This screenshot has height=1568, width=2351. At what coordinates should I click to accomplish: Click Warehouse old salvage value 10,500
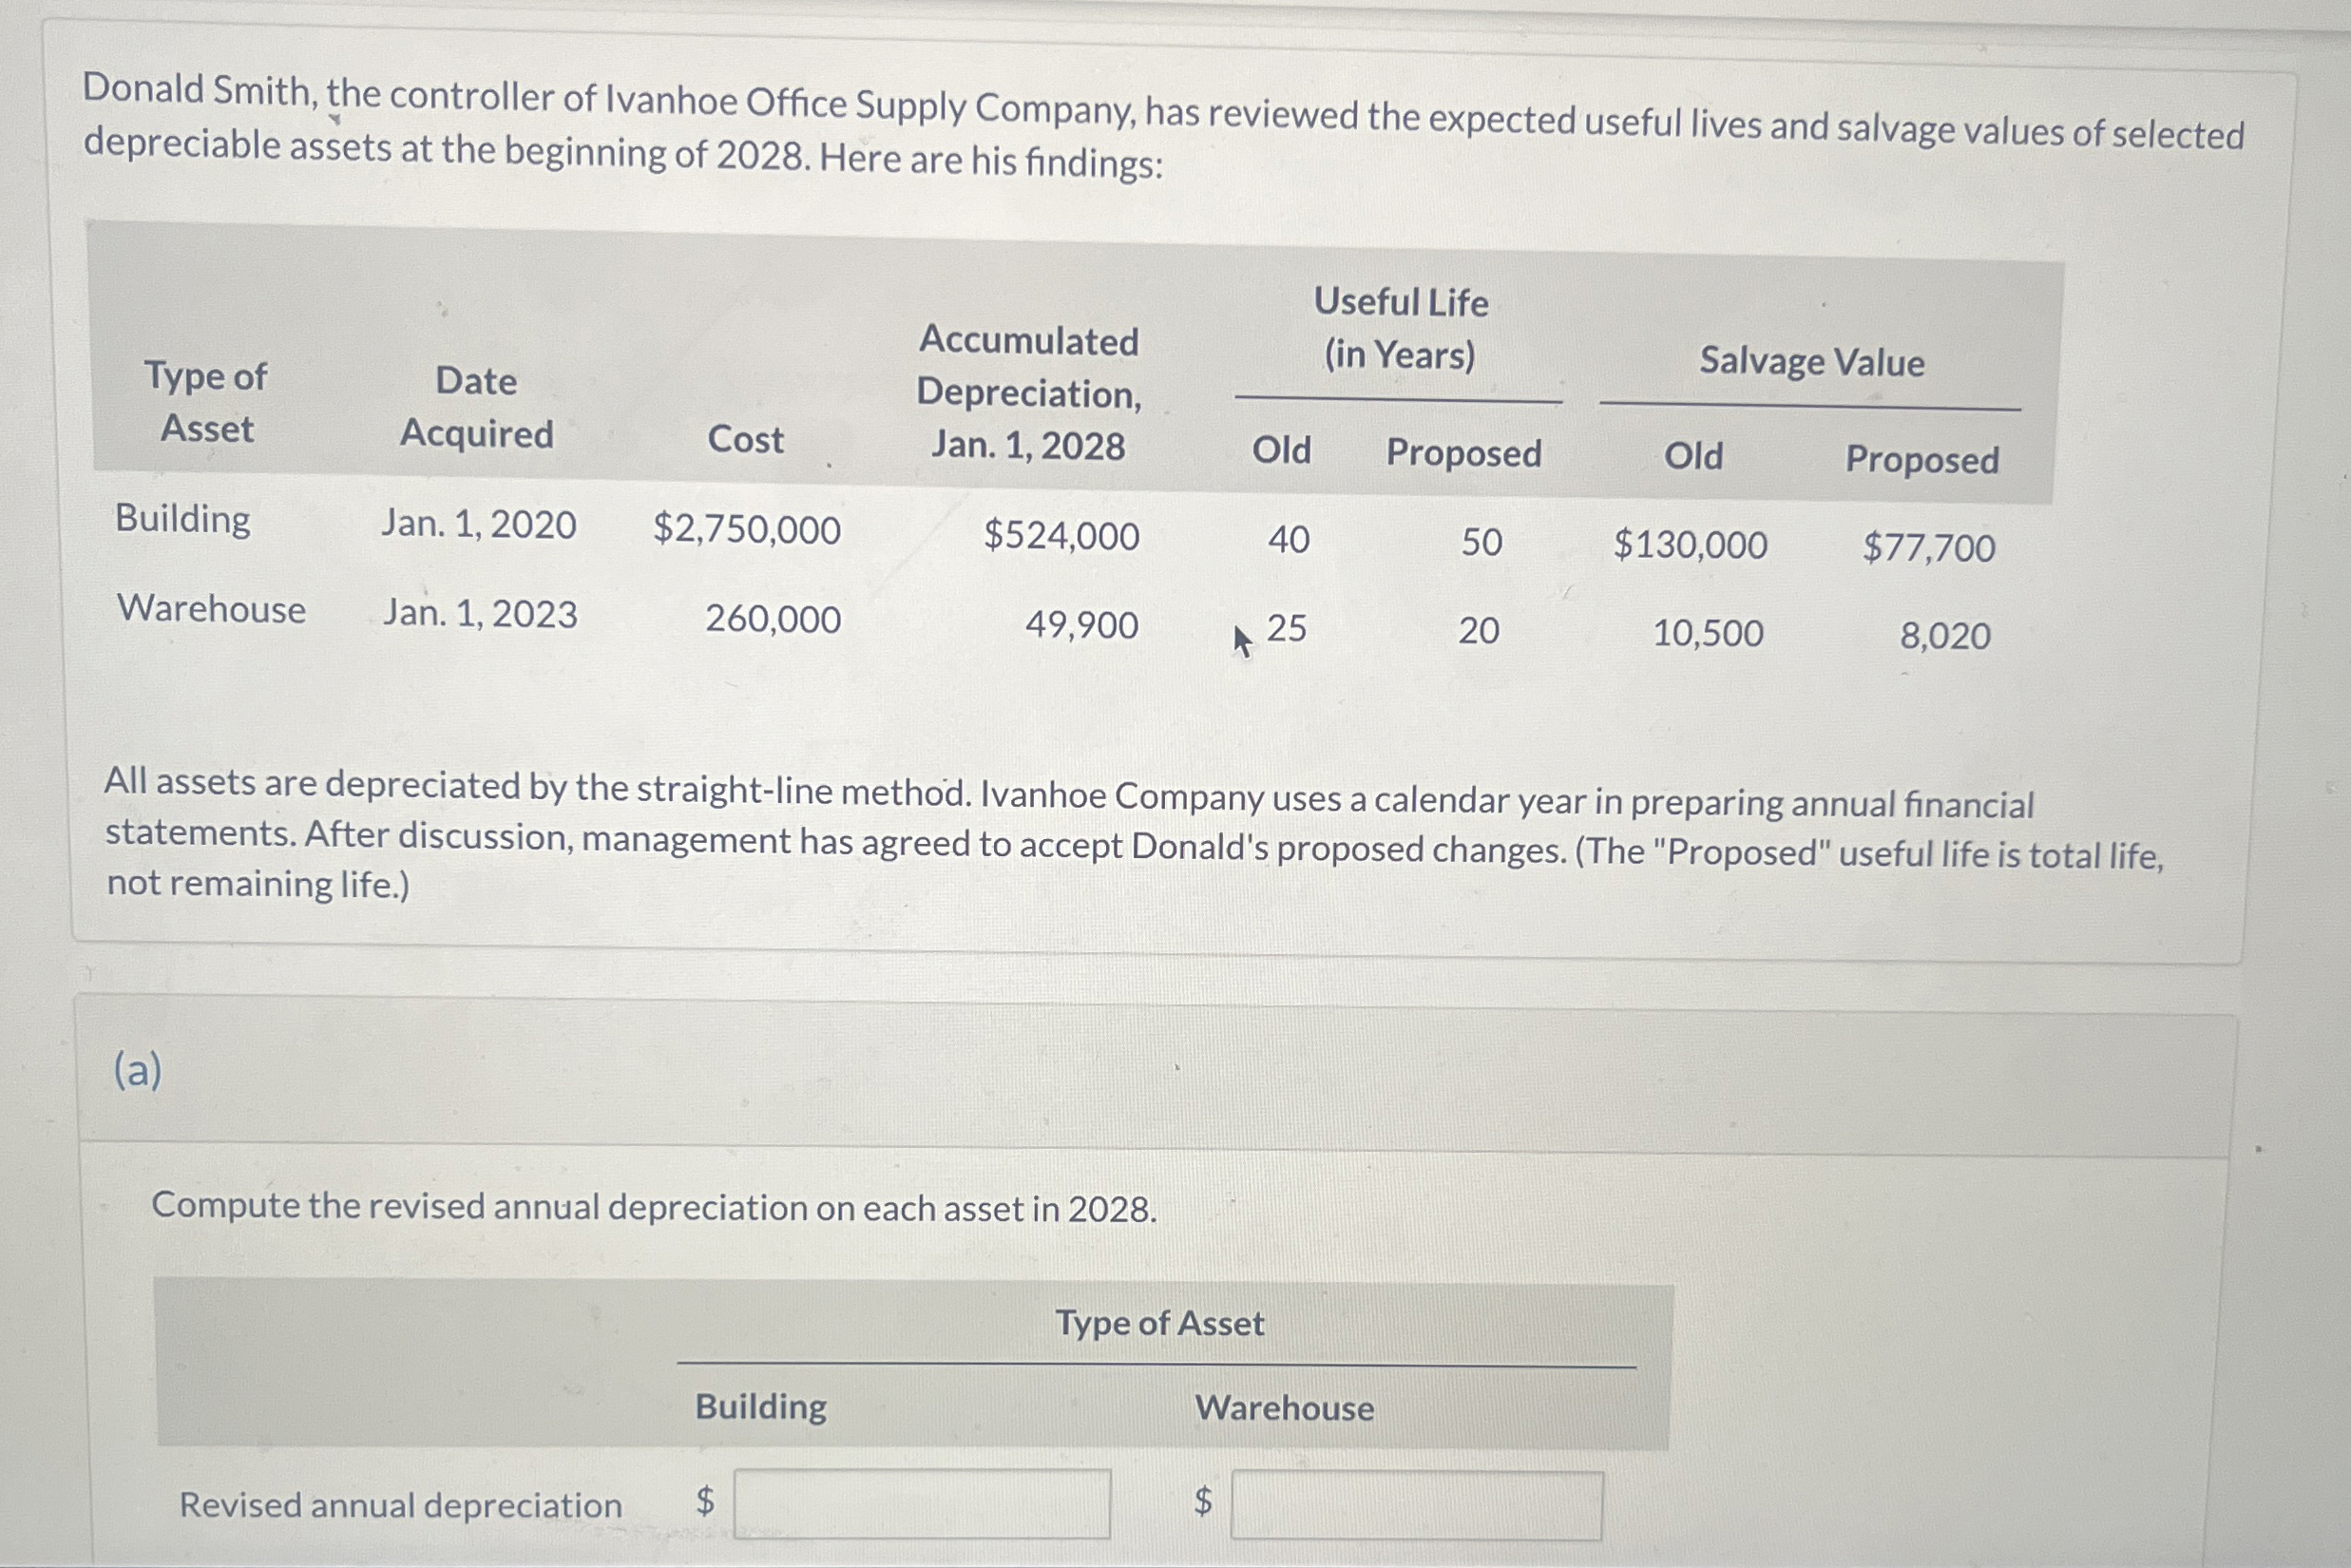point(1707,634)
